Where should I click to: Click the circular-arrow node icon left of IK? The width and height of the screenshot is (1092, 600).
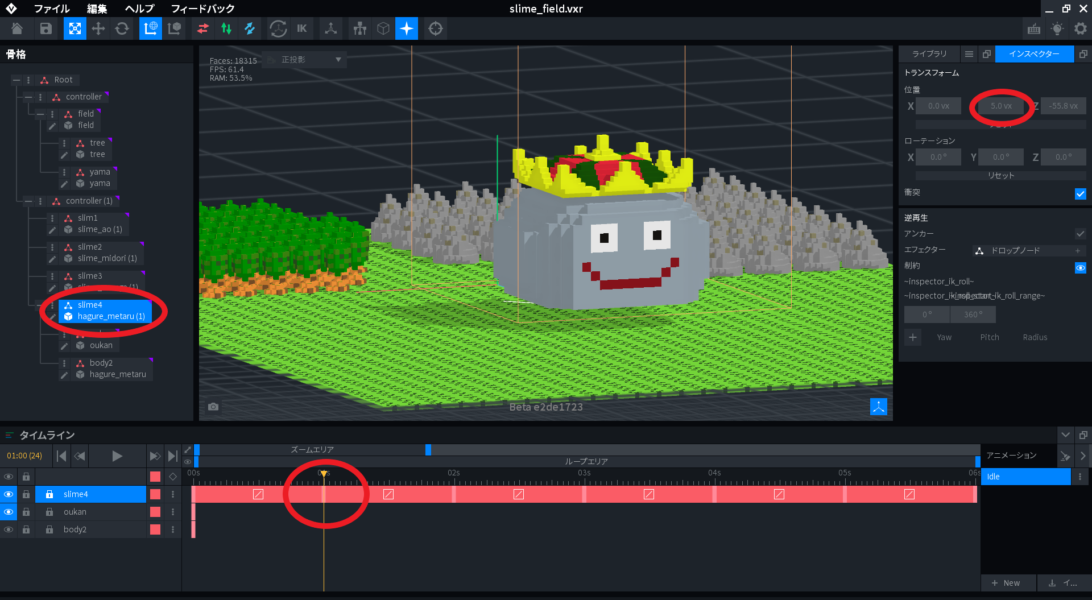278,29
